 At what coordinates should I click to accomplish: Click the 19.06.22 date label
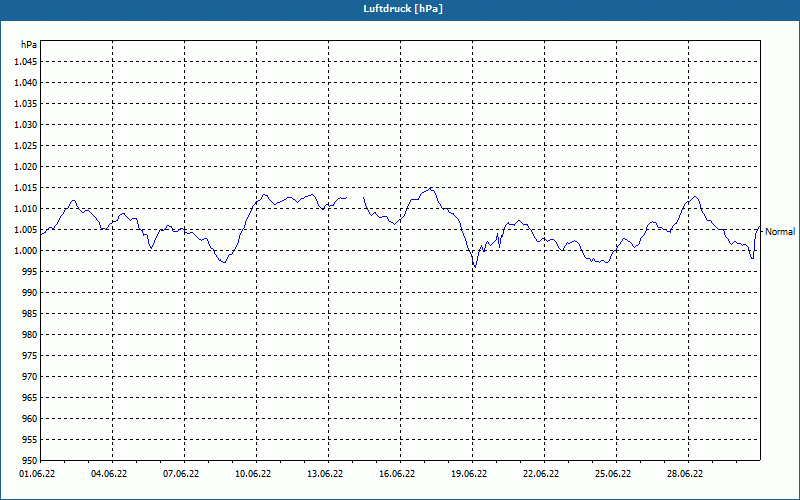pyautogui.click(x=469, y=474)
